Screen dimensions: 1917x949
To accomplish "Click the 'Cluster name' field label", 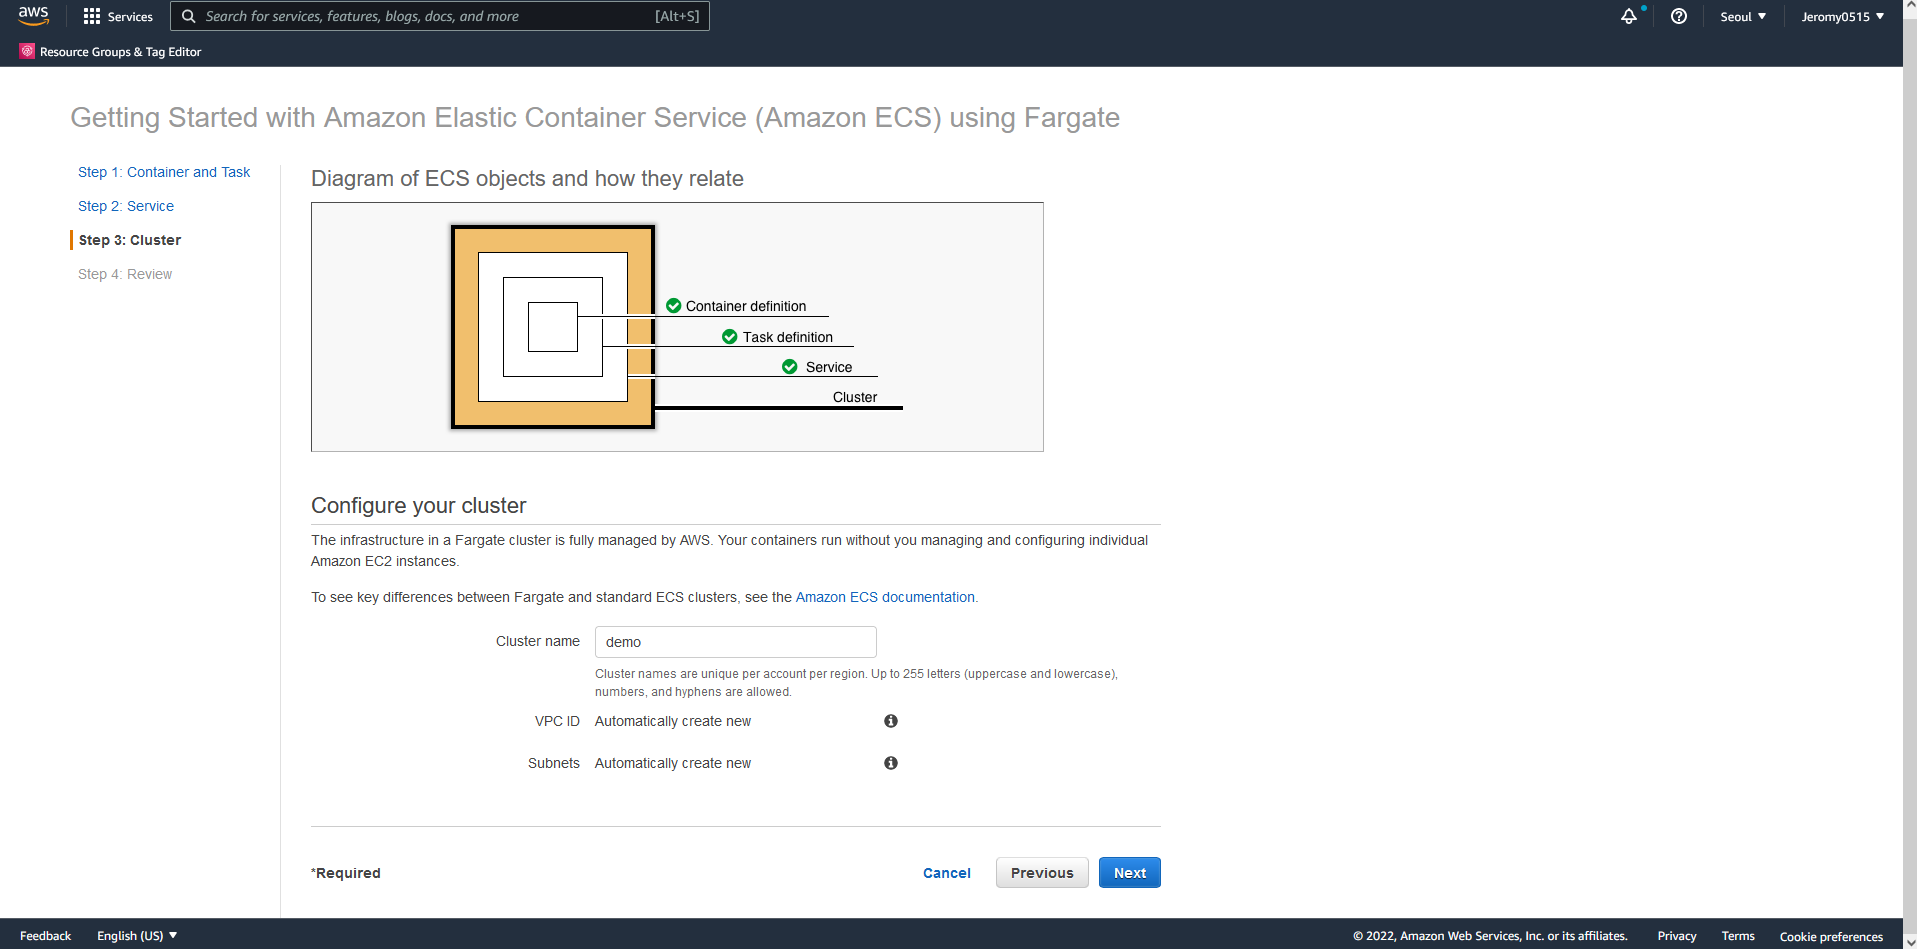I will pyautogui.click(x=538, y=641).
